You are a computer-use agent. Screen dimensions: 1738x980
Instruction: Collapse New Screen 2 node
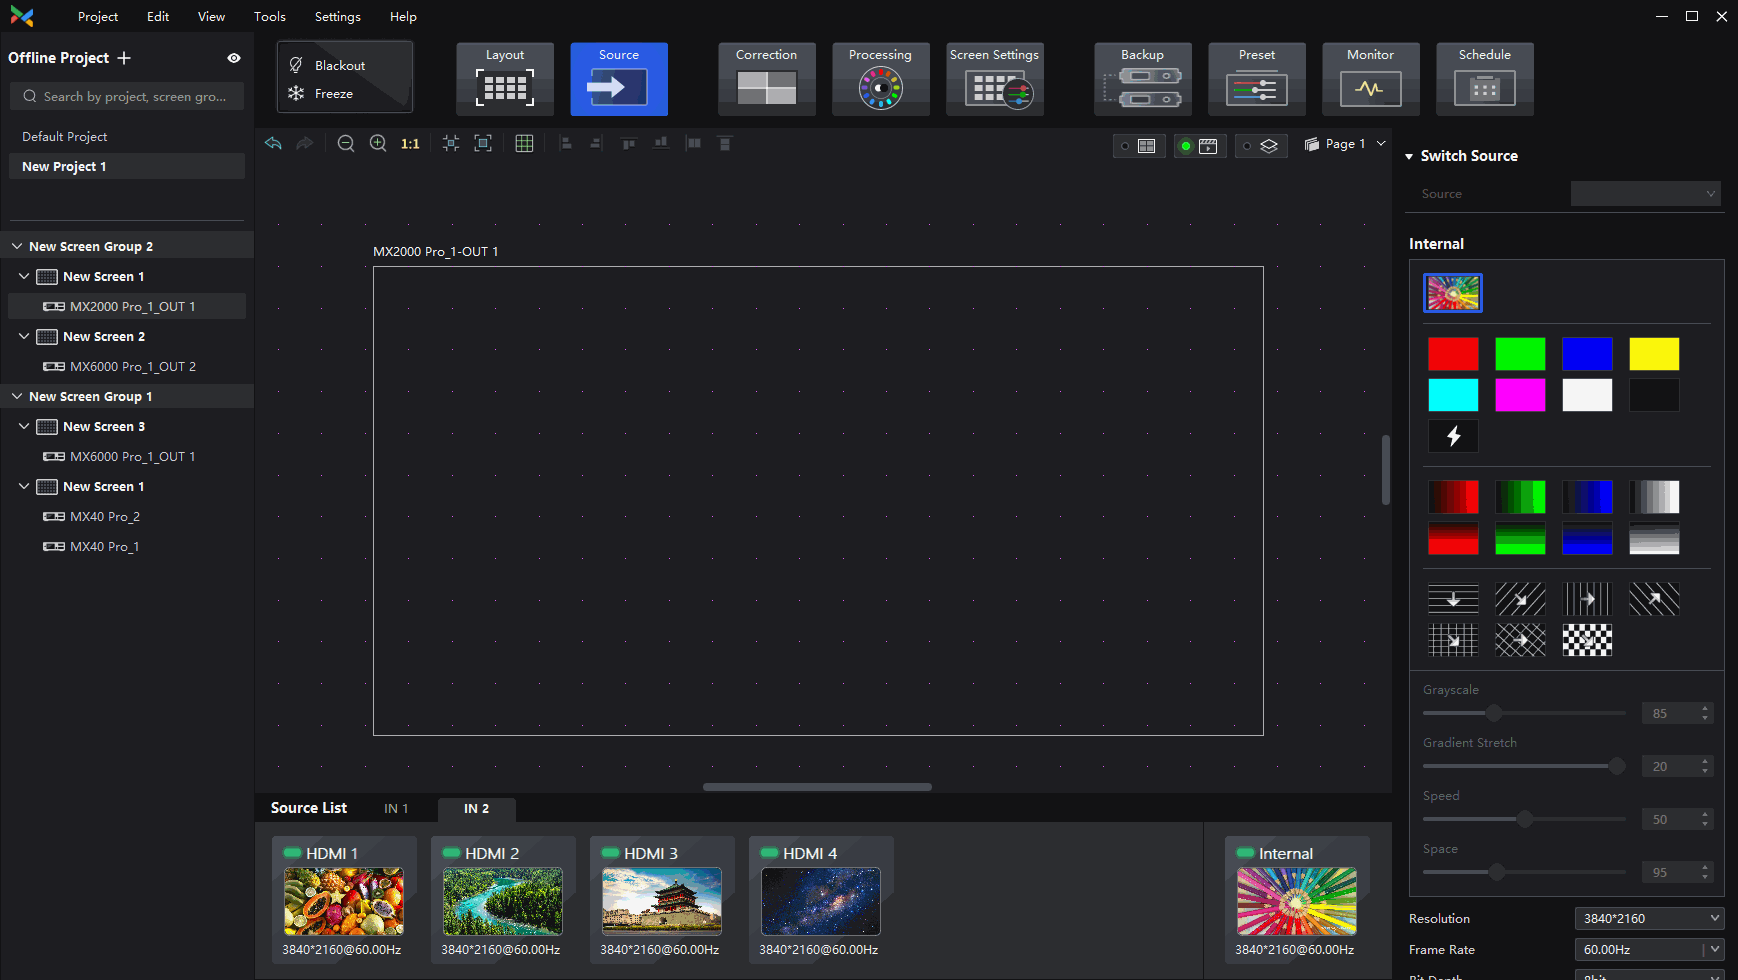(x=24, y=336)
